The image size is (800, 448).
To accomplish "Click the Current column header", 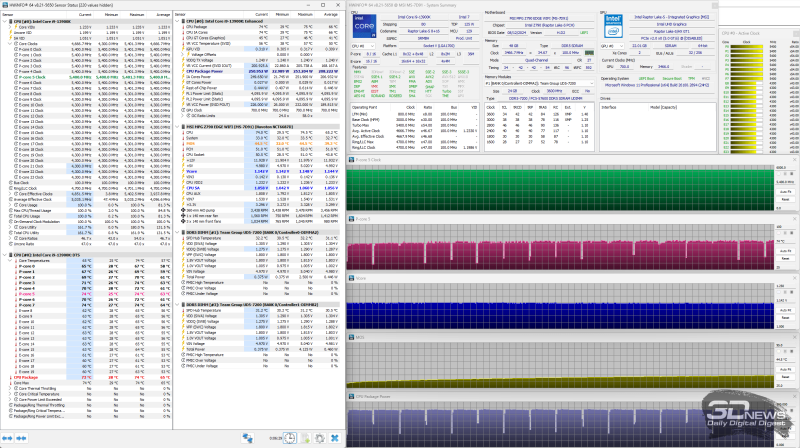I will (x=84, y=16).
